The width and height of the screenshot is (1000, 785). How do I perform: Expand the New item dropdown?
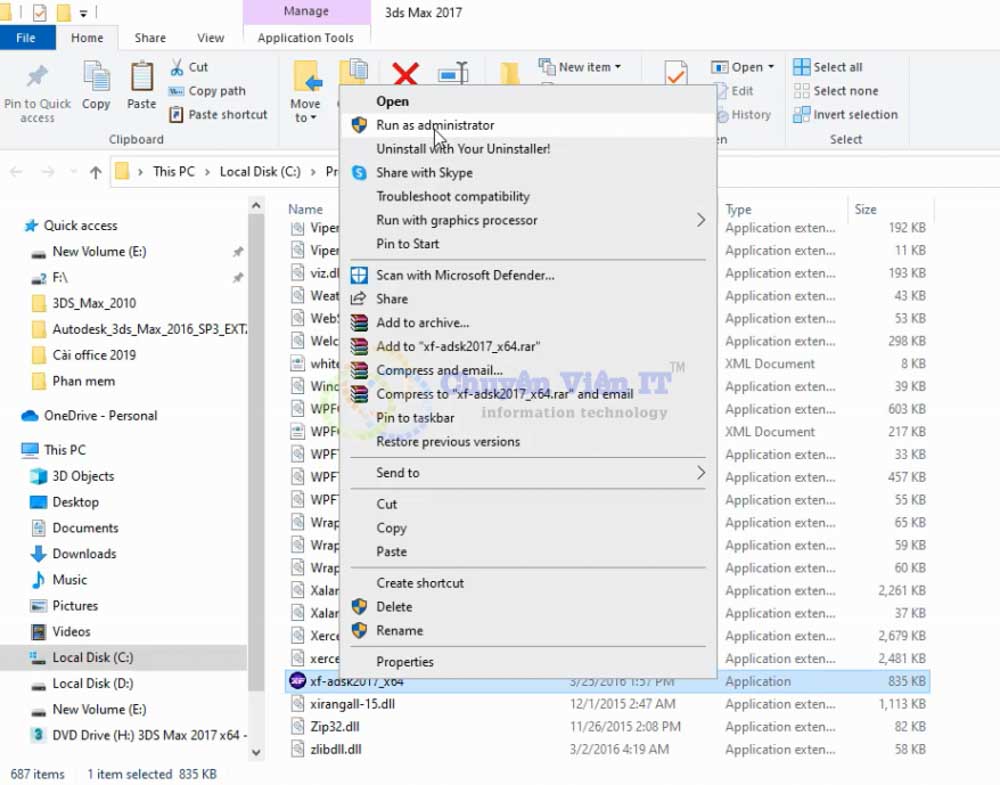click(x=618, y=67)
